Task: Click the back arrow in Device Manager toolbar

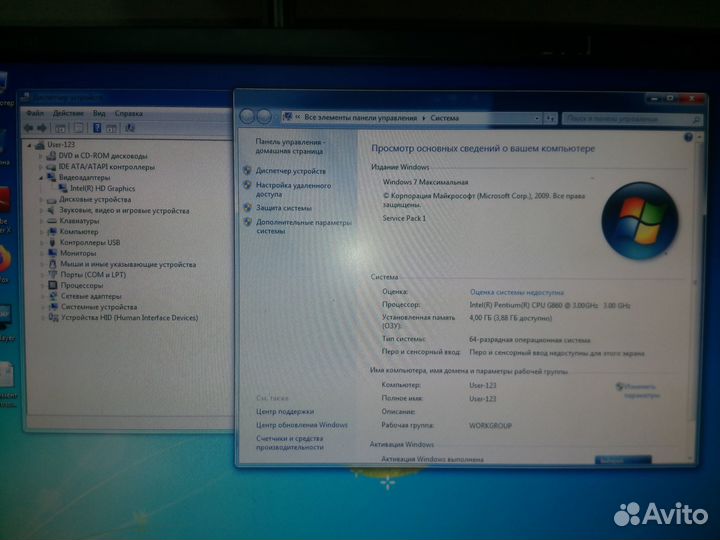Action: 28,128
